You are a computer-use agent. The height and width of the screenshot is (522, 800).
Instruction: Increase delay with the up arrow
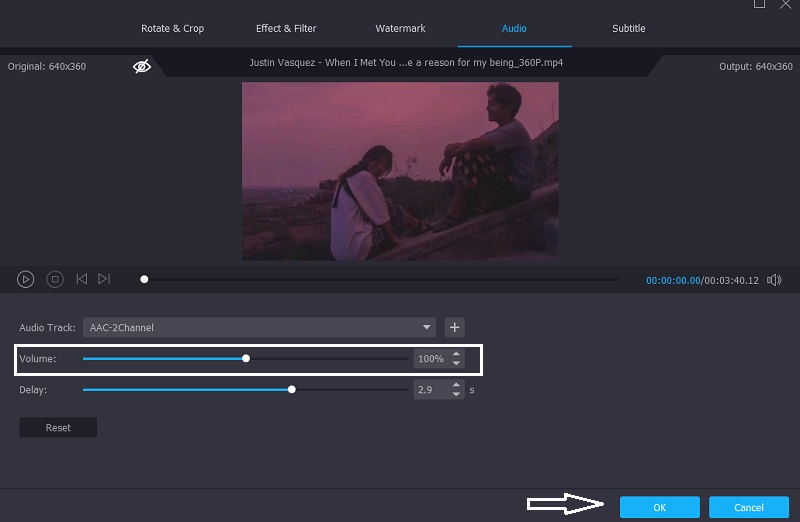tap(457, 385)
